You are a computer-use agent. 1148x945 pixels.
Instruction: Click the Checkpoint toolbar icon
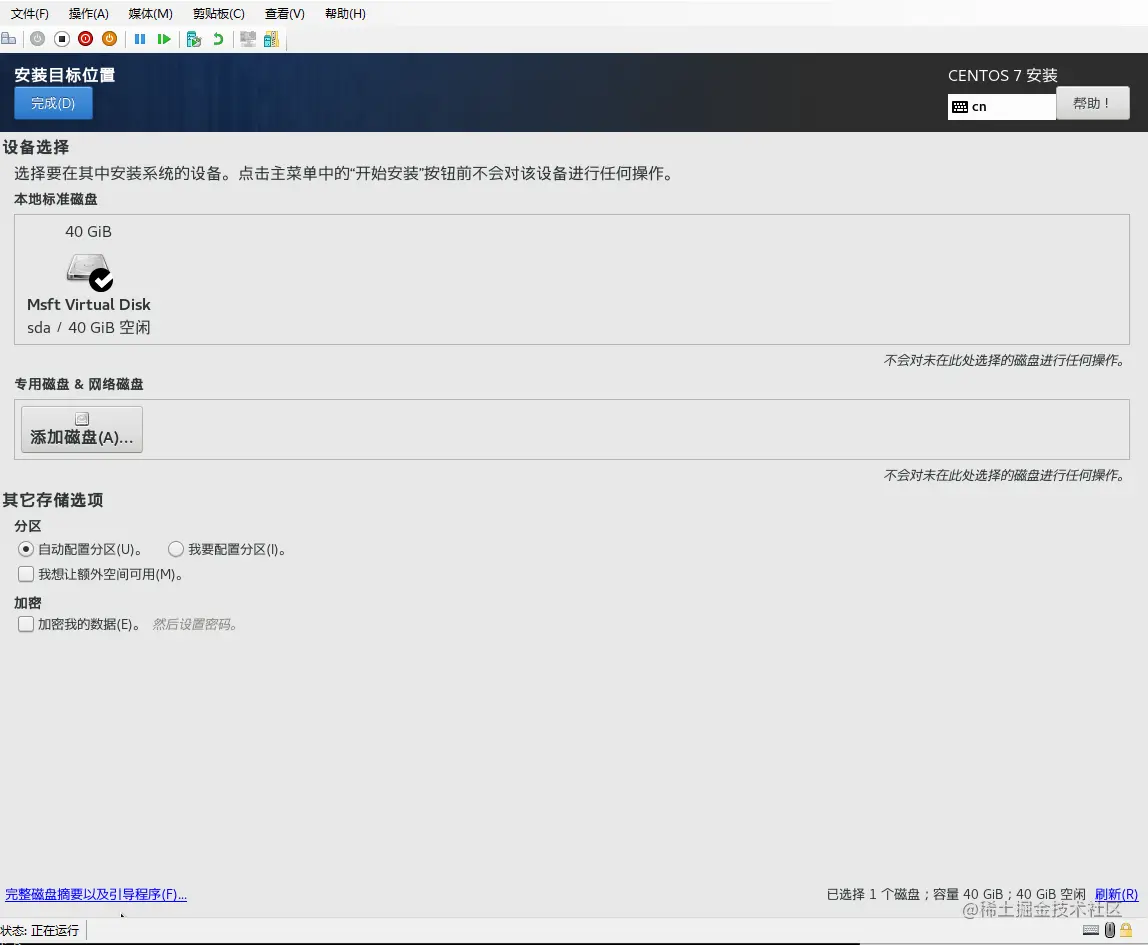(x=194, y=40)
